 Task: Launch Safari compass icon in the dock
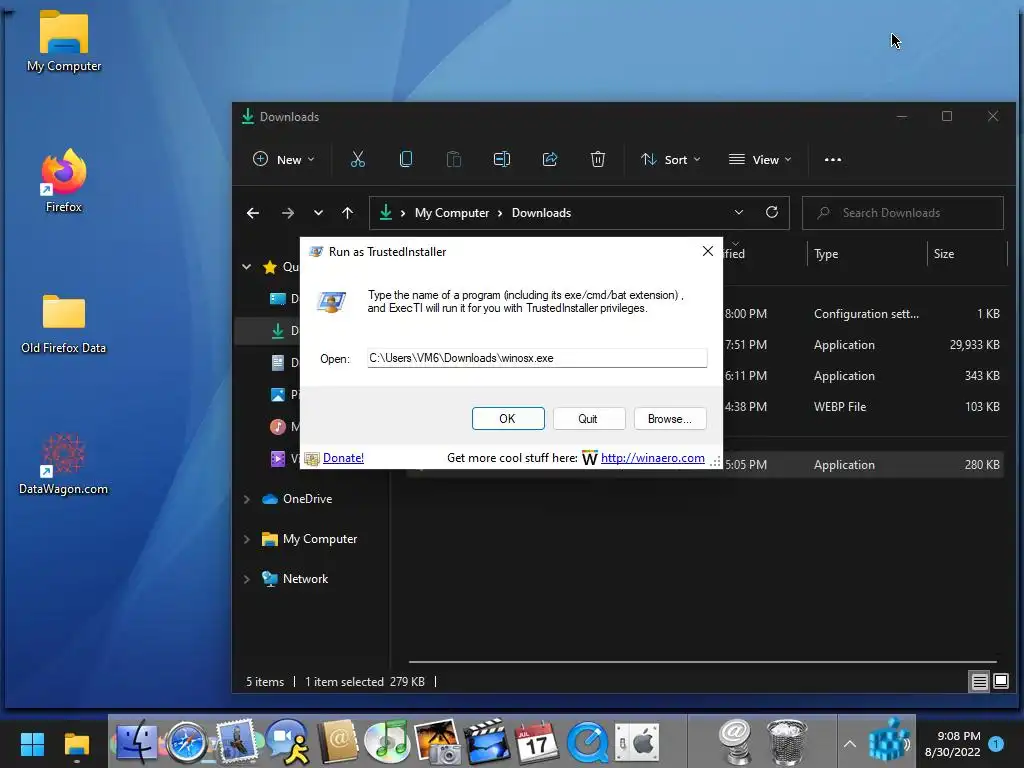(x=185, y=742)
